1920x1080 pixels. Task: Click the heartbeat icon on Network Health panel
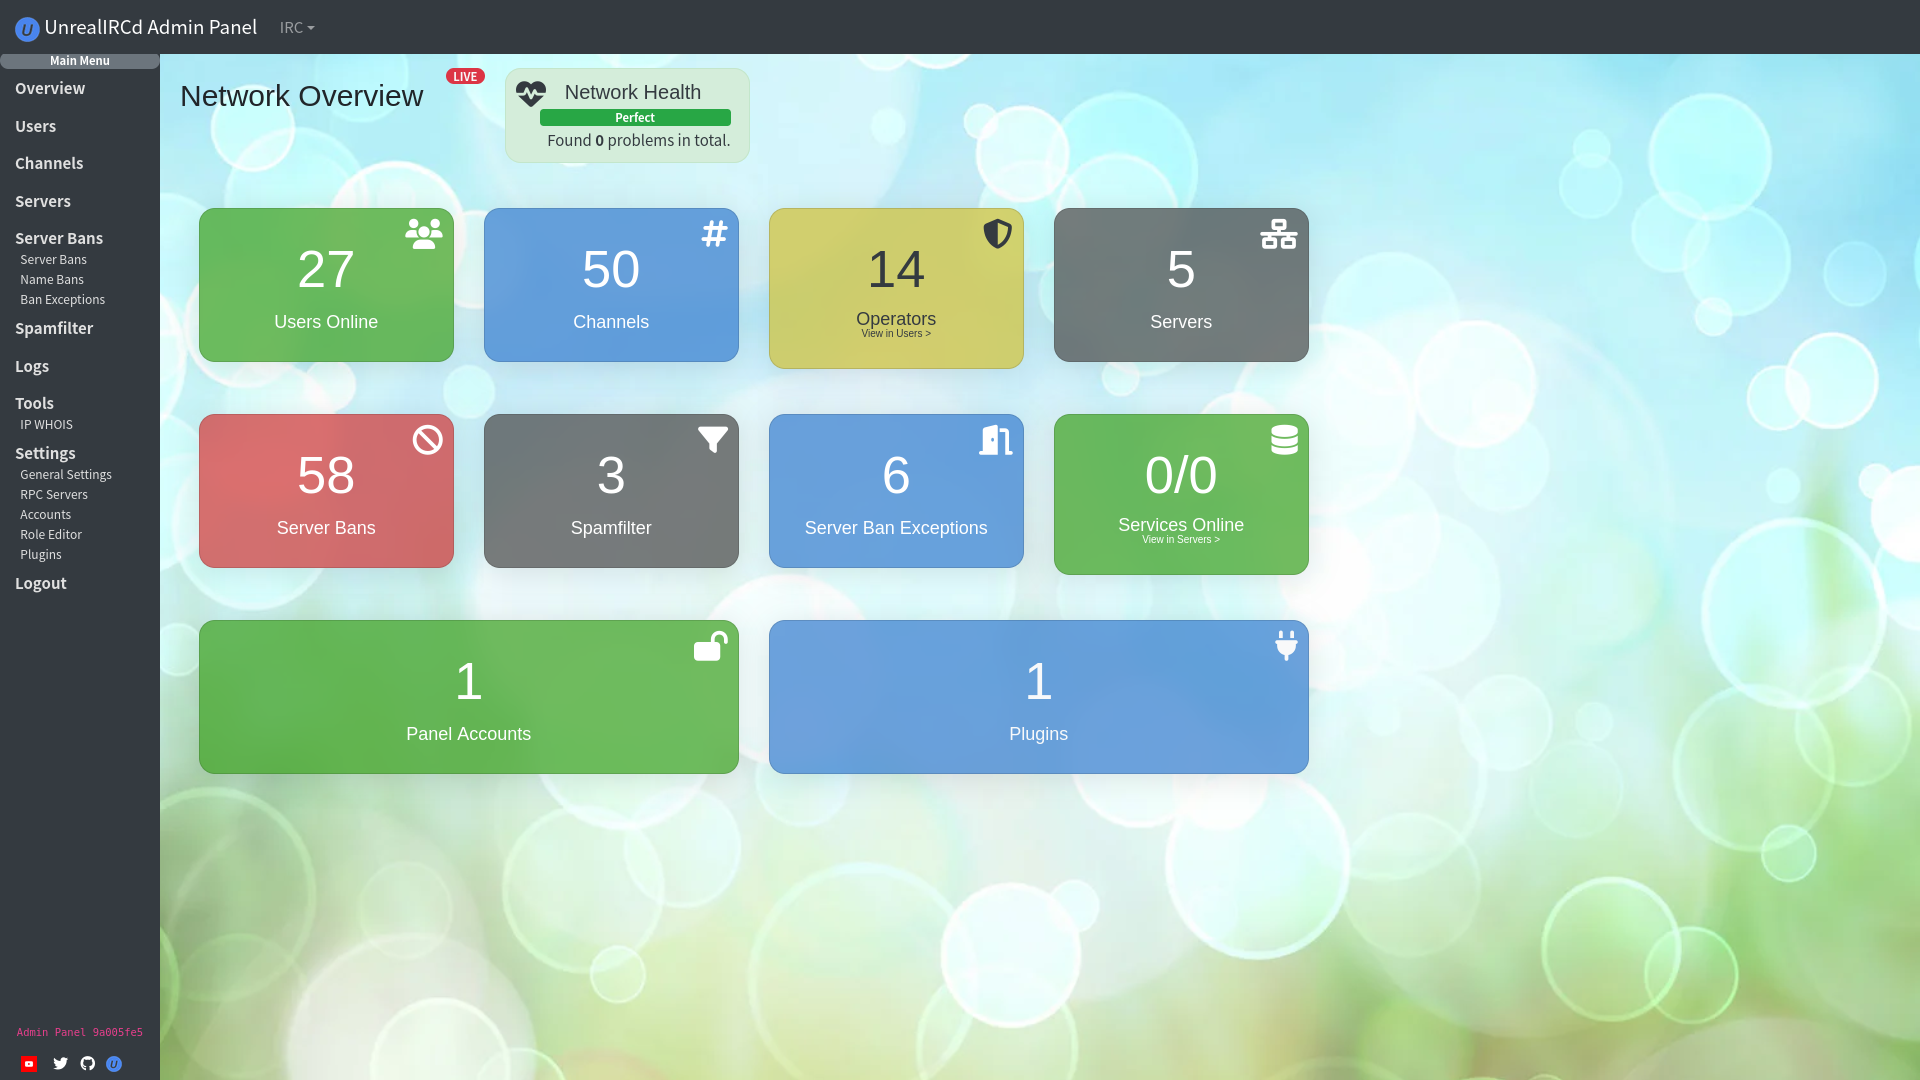pyautogui.click(x=530, y=93)
